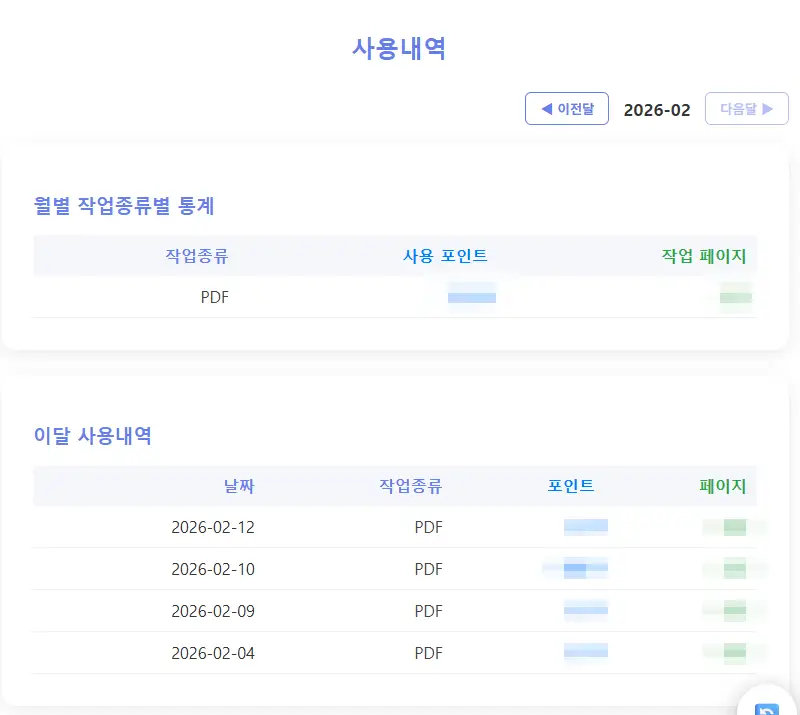Click the 사용 포인트 column header
Image resolution: width=800 pixels, height=715 pixels.
(x=443, y=255)
